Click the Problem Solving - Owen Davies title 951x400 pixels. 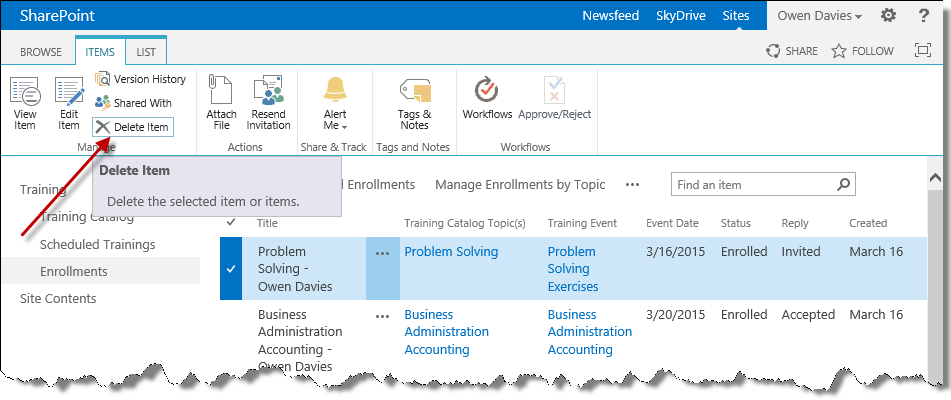[x=295, y=268]
